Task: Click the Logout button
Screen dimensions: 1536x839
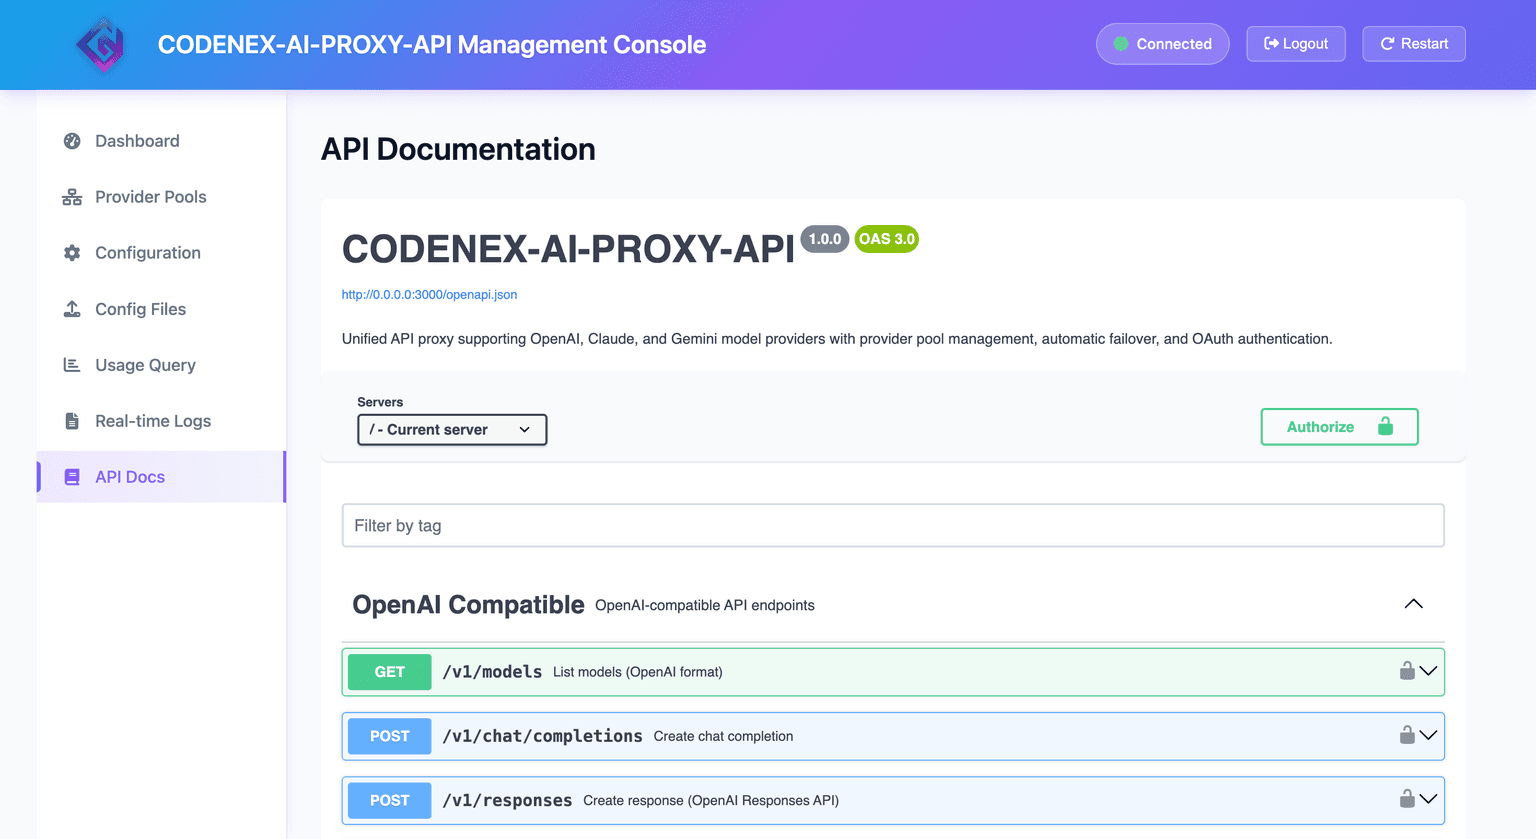Action: click(1296, 44)
